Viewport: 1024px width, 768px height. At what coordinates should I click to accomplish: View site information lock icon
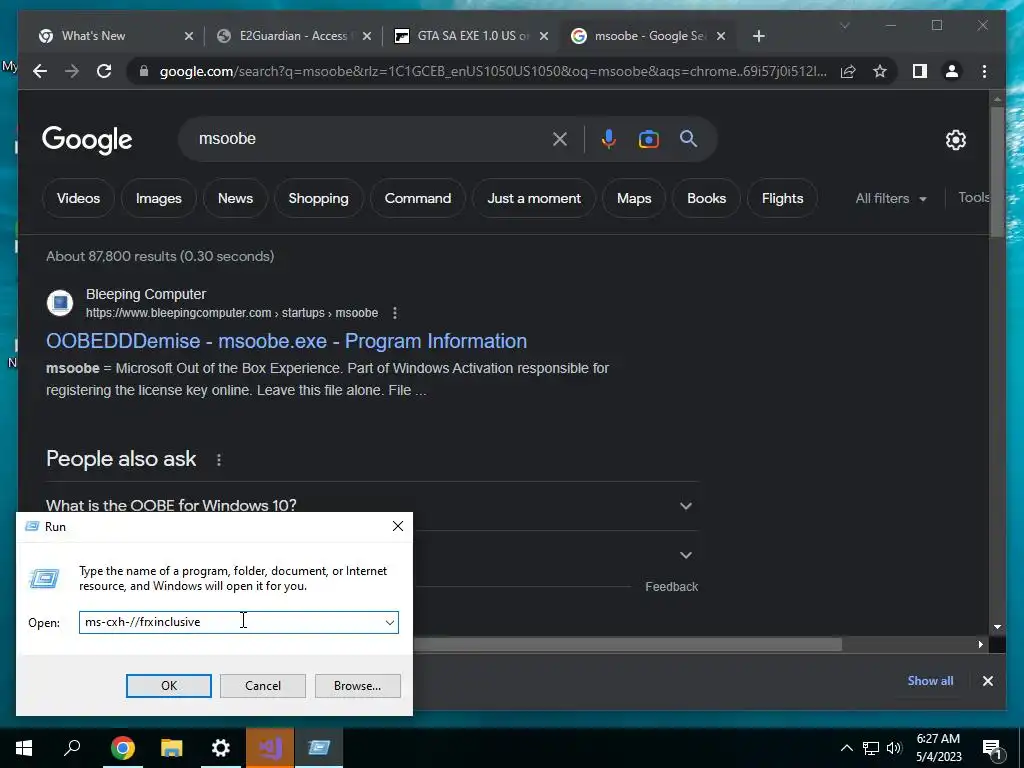[144, 71]
